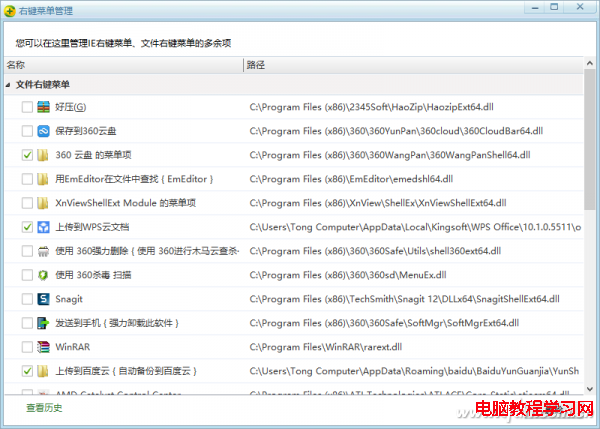Minimize the 右键菜单管理 window
This screenshot has width=600, height=429.
[535, 7]
